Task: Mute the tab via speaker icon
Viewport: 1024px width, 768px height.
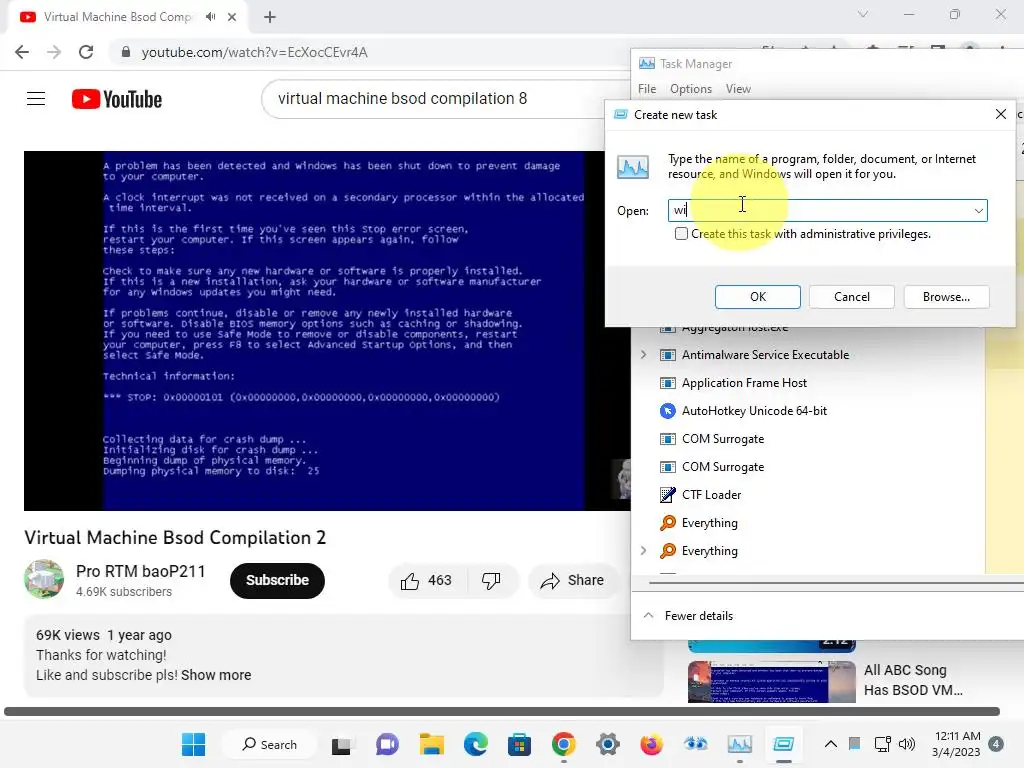Action: (x=210, y=17)
